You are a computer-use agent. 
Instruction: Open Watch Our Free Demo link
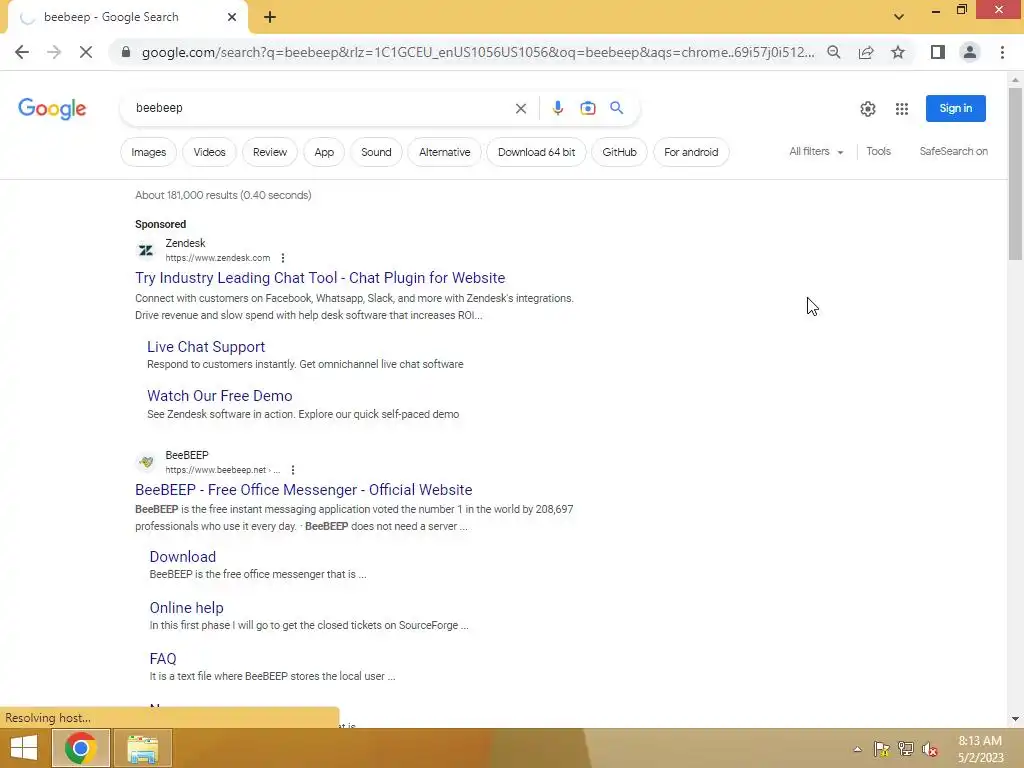tap(219, 396)
